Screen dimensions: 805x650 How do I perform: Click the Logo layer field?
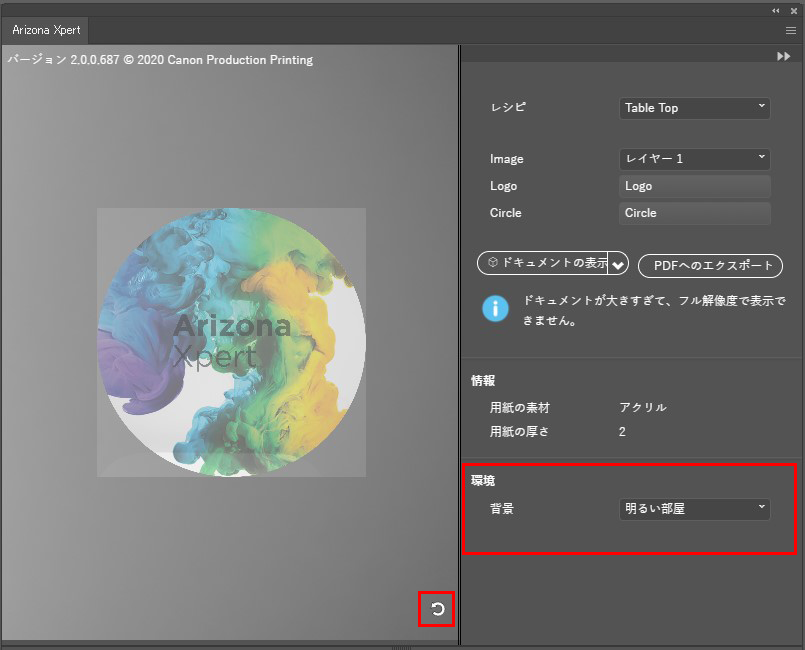(x=695, y=186)
